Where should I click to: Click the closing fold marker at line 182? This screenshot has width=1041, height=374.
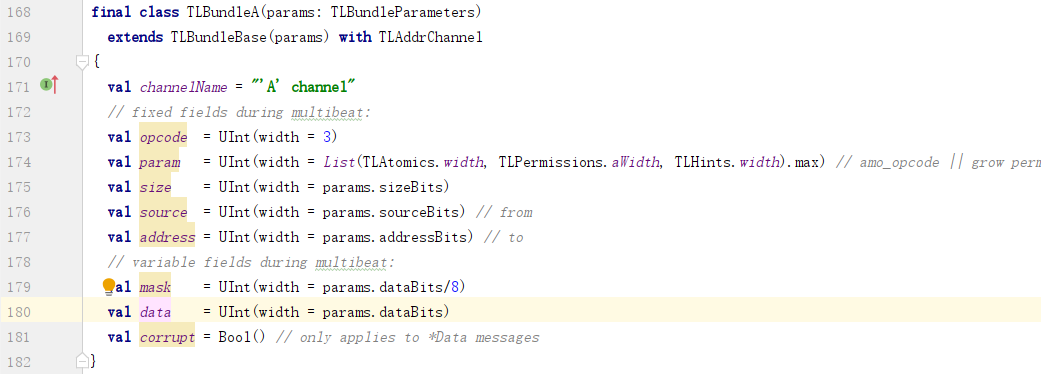[82, 361]
